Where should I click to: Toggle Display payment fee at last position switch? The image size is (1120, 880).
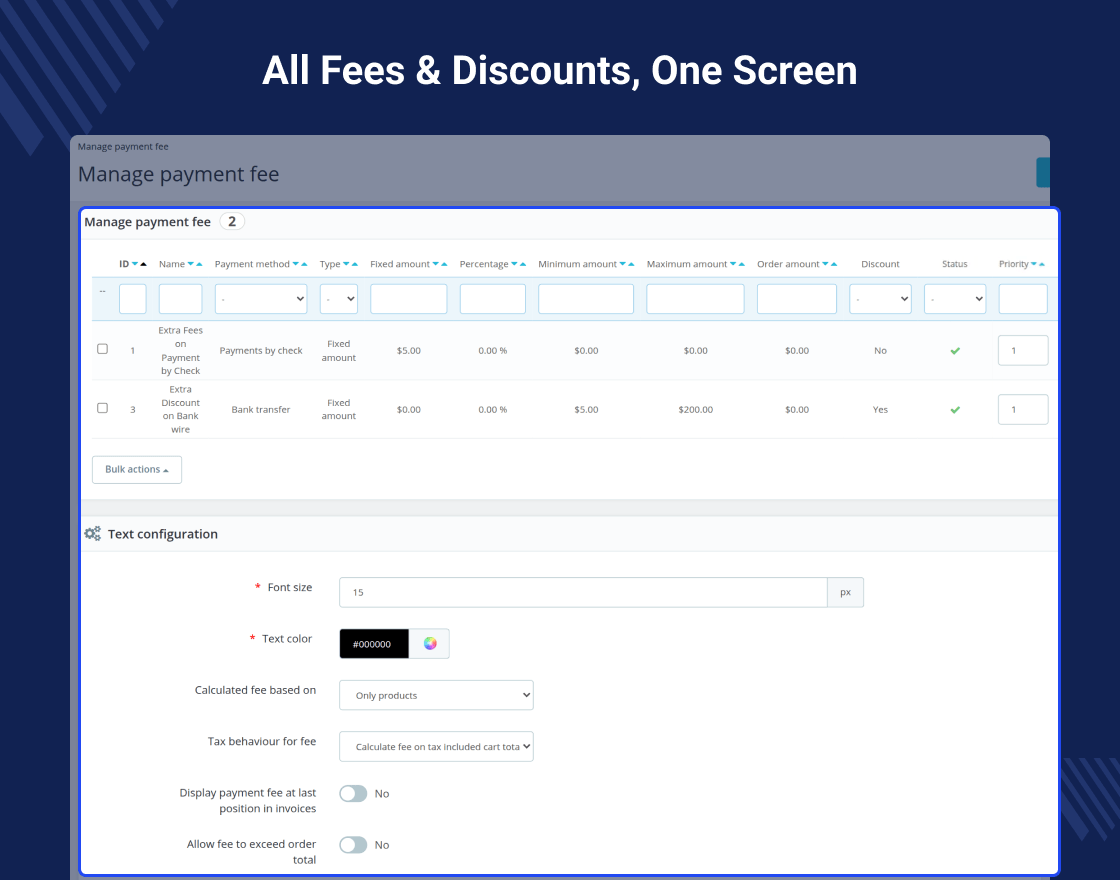[353, 794]
